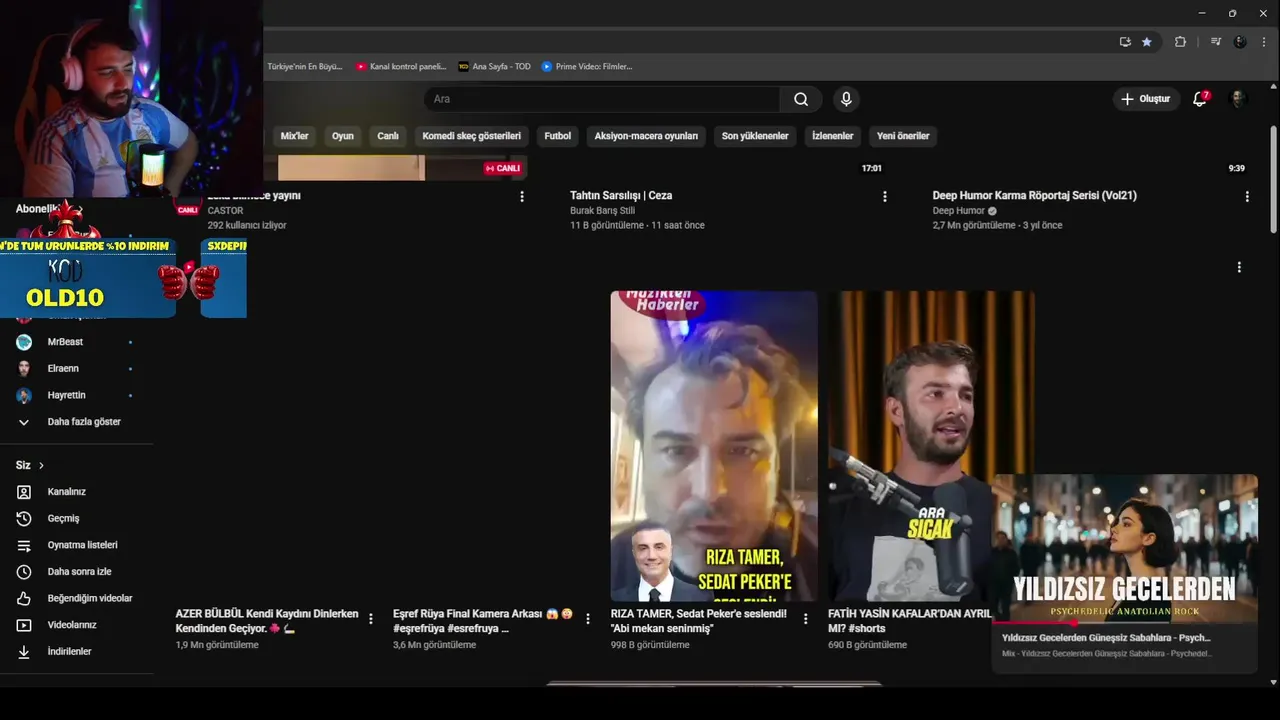This screenshot has height=720, width=1280.
Task: Open options for AZER BÜLBÜL short
Action: coord(371,619)
